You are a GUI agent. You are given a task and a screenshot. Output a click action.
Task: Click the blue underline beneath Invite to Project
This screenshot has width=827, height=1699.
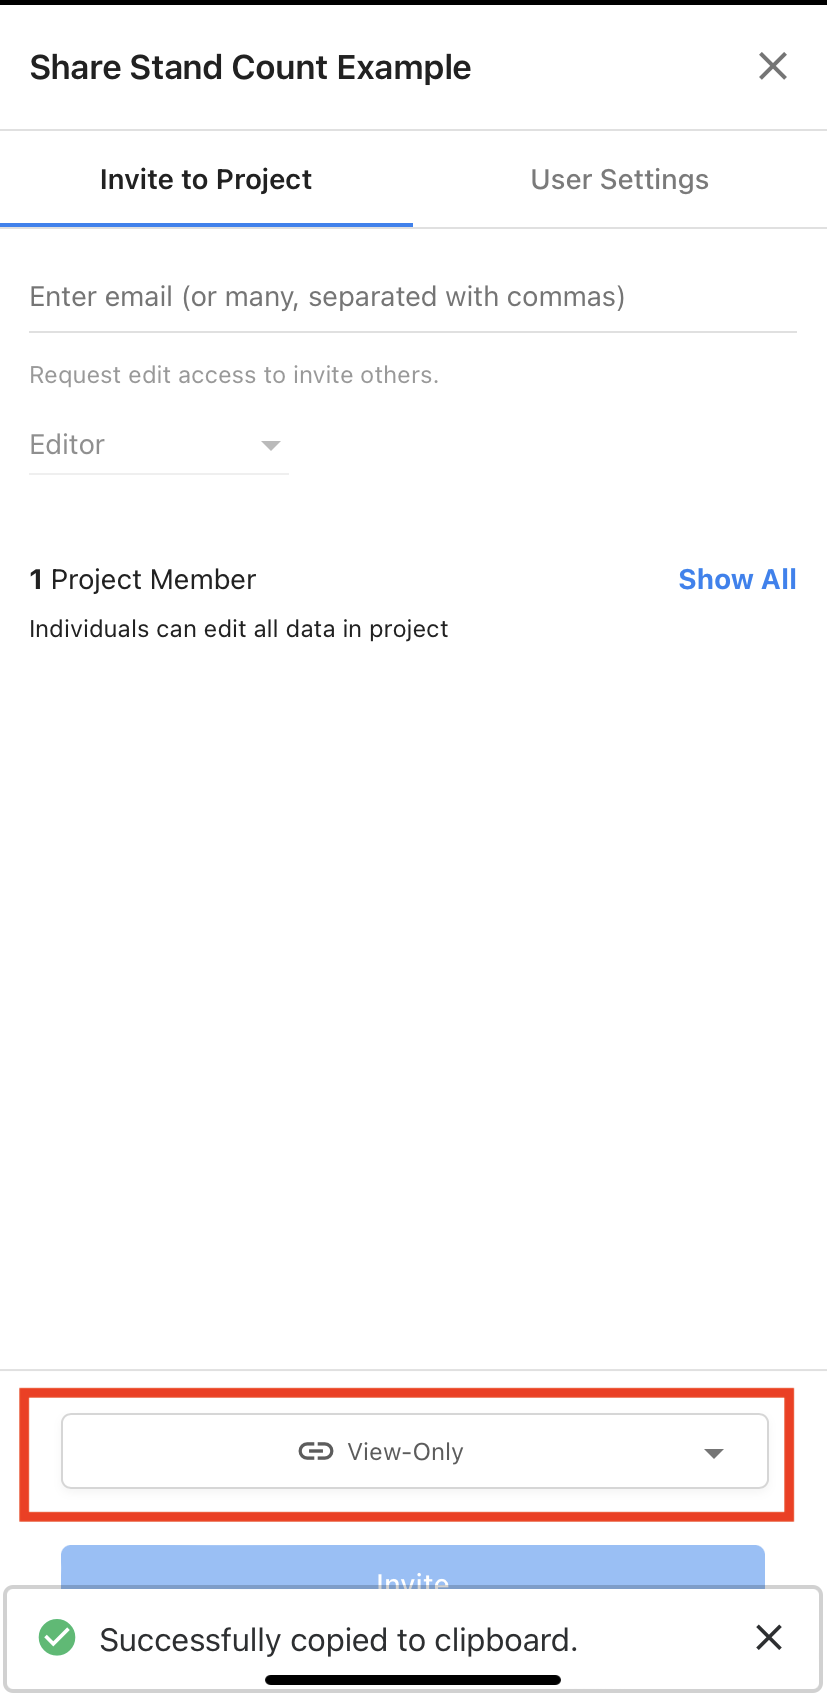[x=206, y=225]
